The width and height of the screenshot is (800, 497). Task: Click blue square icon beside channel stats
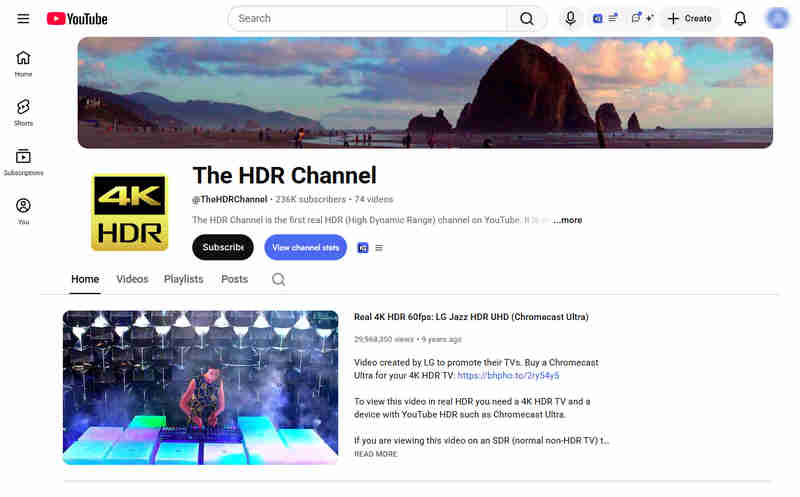pos(363,248)
